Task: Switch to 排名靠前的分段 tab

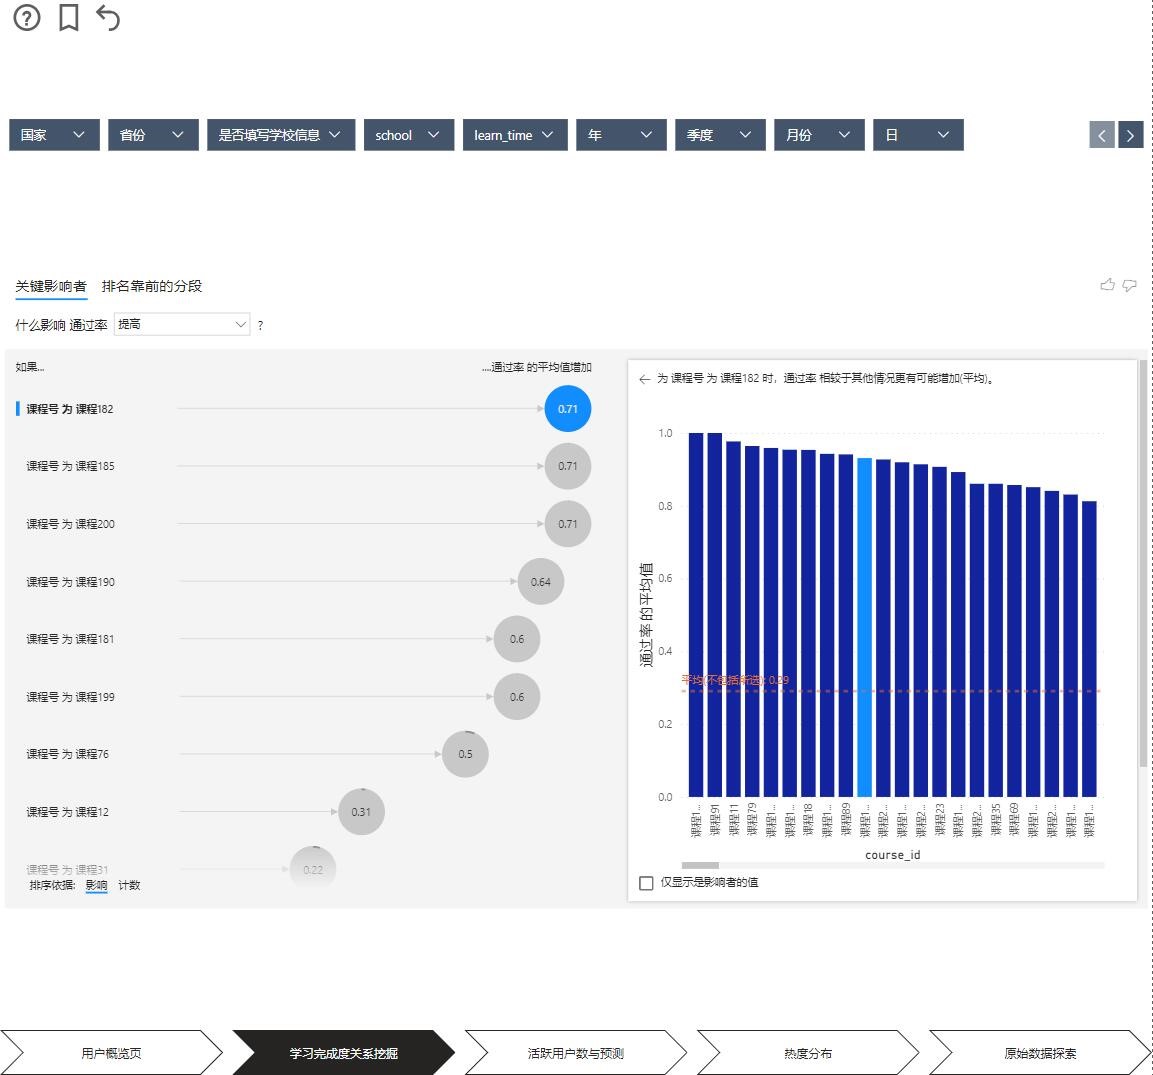Action: (x=152, y=286)
